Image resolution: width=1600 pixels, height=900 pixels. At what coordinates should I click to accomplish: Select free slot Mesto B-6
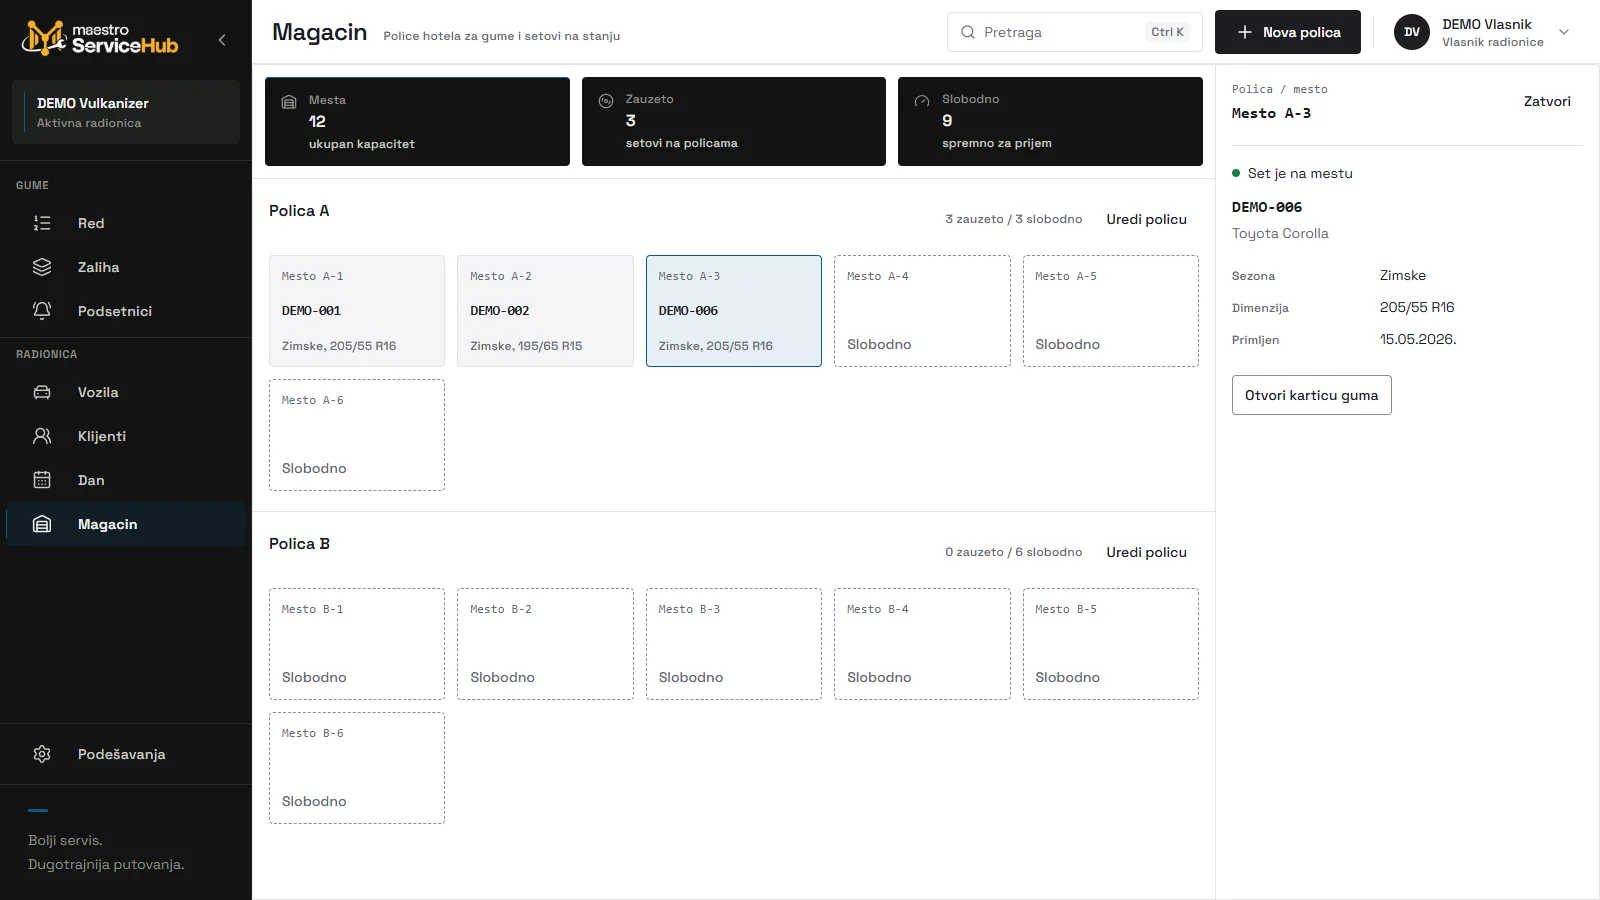(x=357, y=768)
